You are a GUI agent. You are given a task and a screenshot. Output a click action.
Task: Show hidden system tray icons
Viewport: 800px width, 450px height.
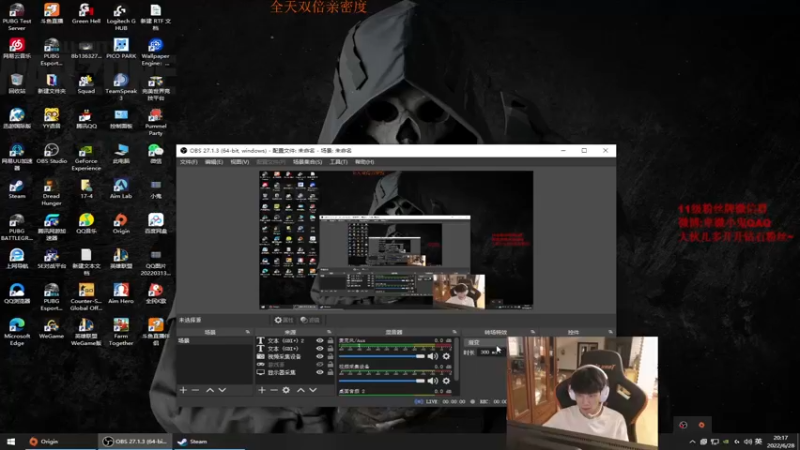[x=692, y=442]
